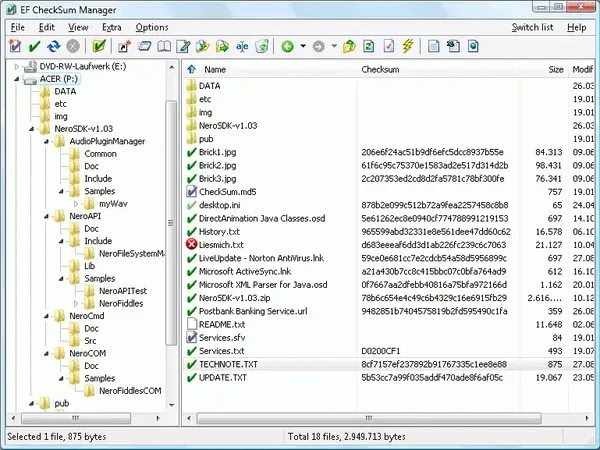Click the open book toolbar icon
The width and height of the screenshot is (600, 450).
coord(164,47)
